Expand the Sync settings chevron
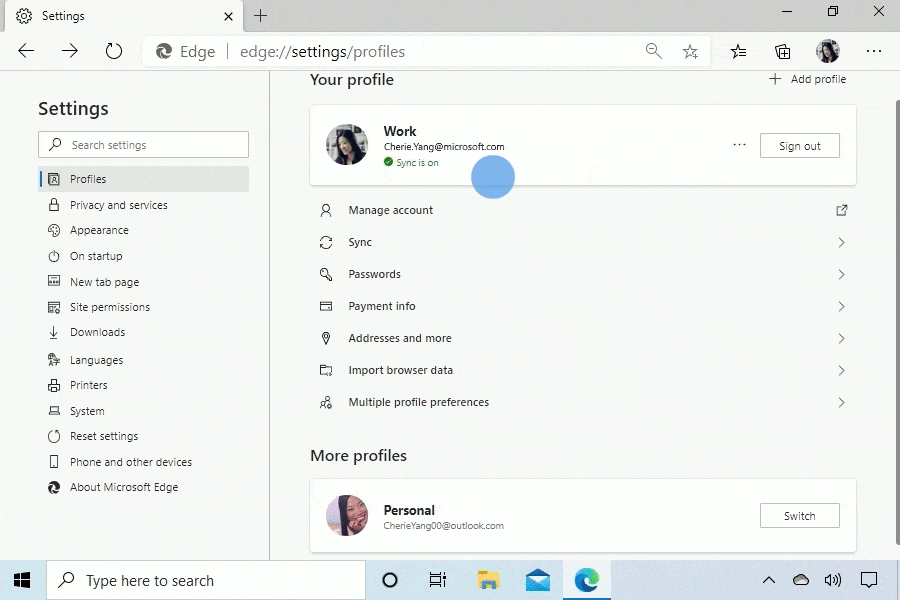This screenshot has width=900, height=600. (841, 242)
